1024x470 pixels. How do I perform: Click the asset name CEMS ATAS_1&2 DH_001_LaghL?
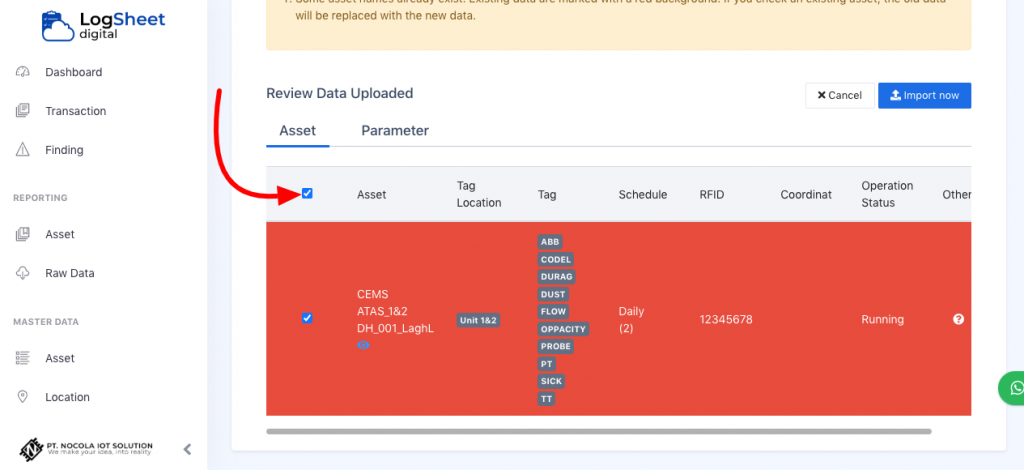click(395, 311)
